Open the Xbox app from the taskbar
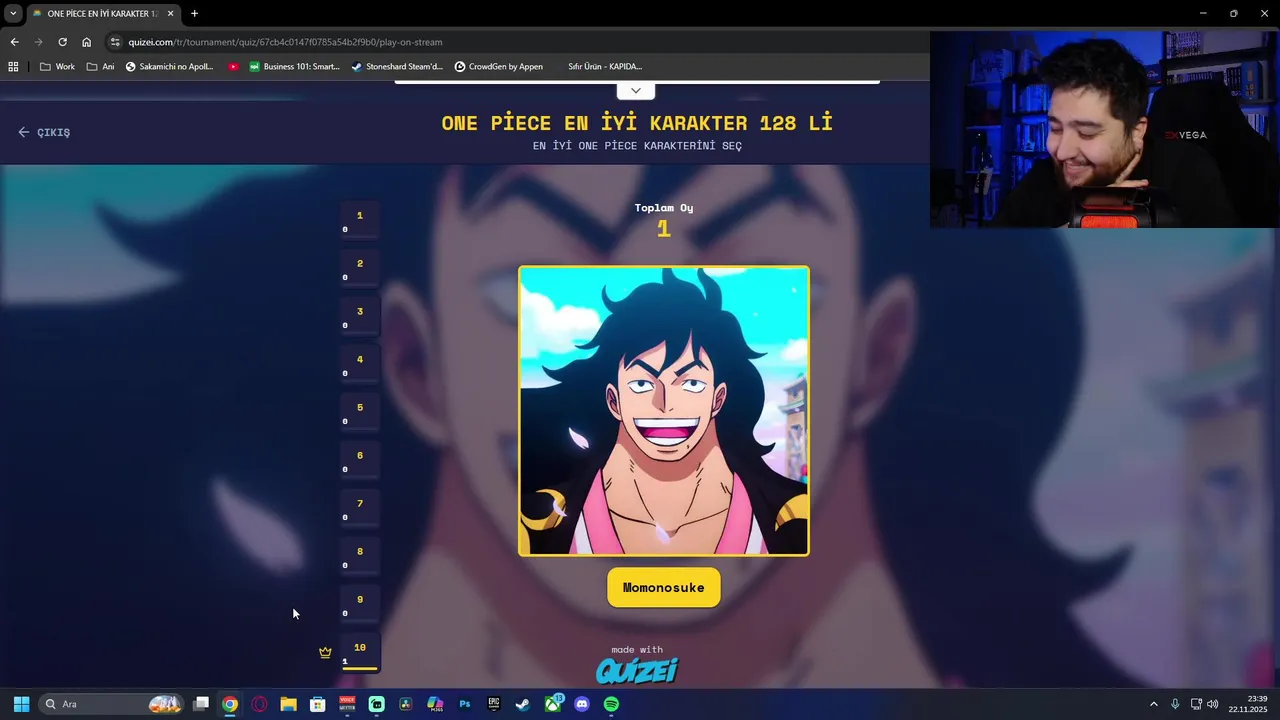 tap(553, 704)
